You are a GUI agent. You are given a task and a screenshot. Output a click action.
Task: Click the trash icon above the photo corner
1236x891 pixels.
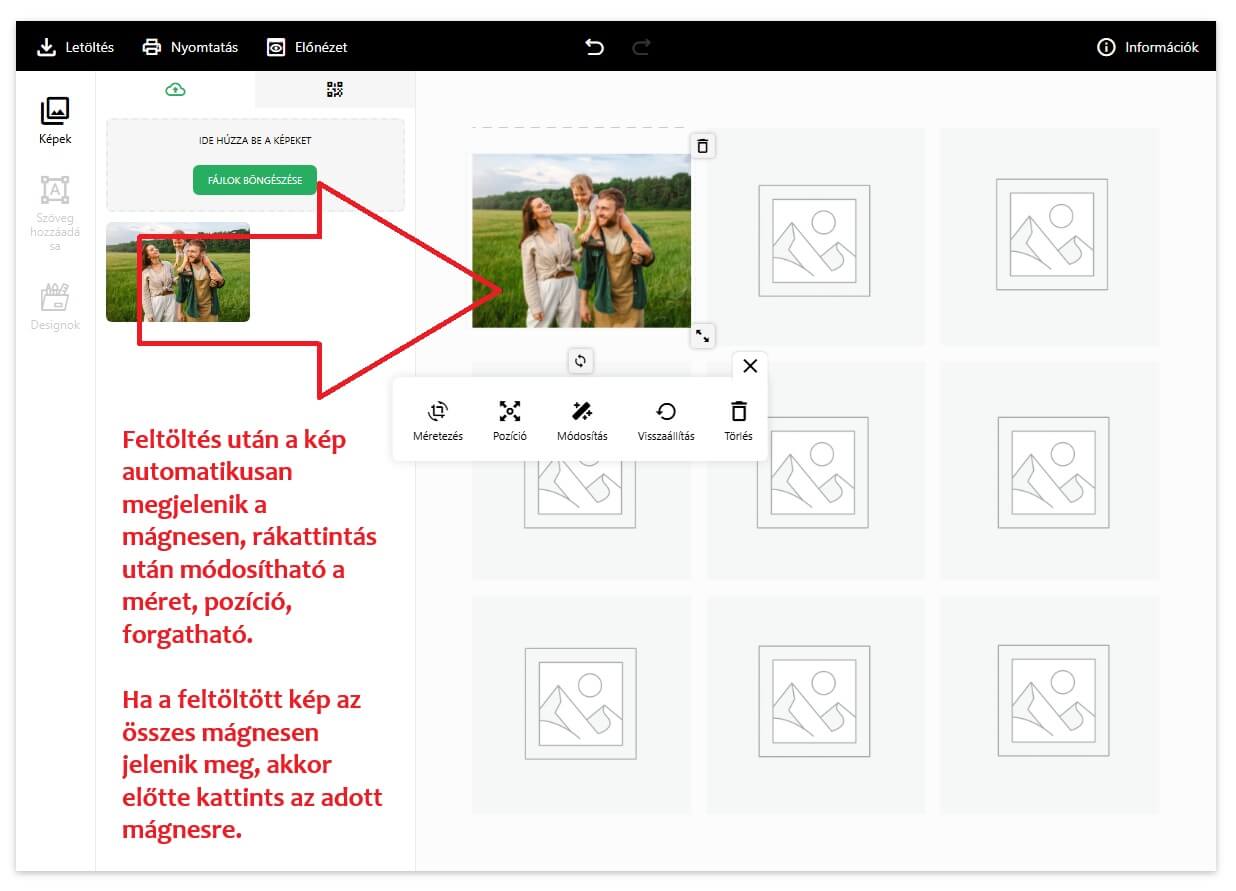tap(703, 146)
